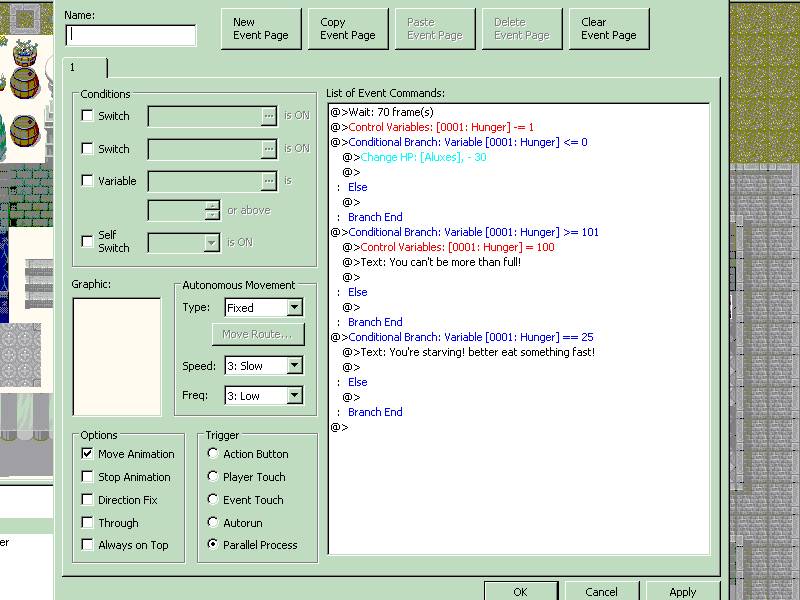
Task: Choose the Action Button trigger
Action: pos(213,454)
